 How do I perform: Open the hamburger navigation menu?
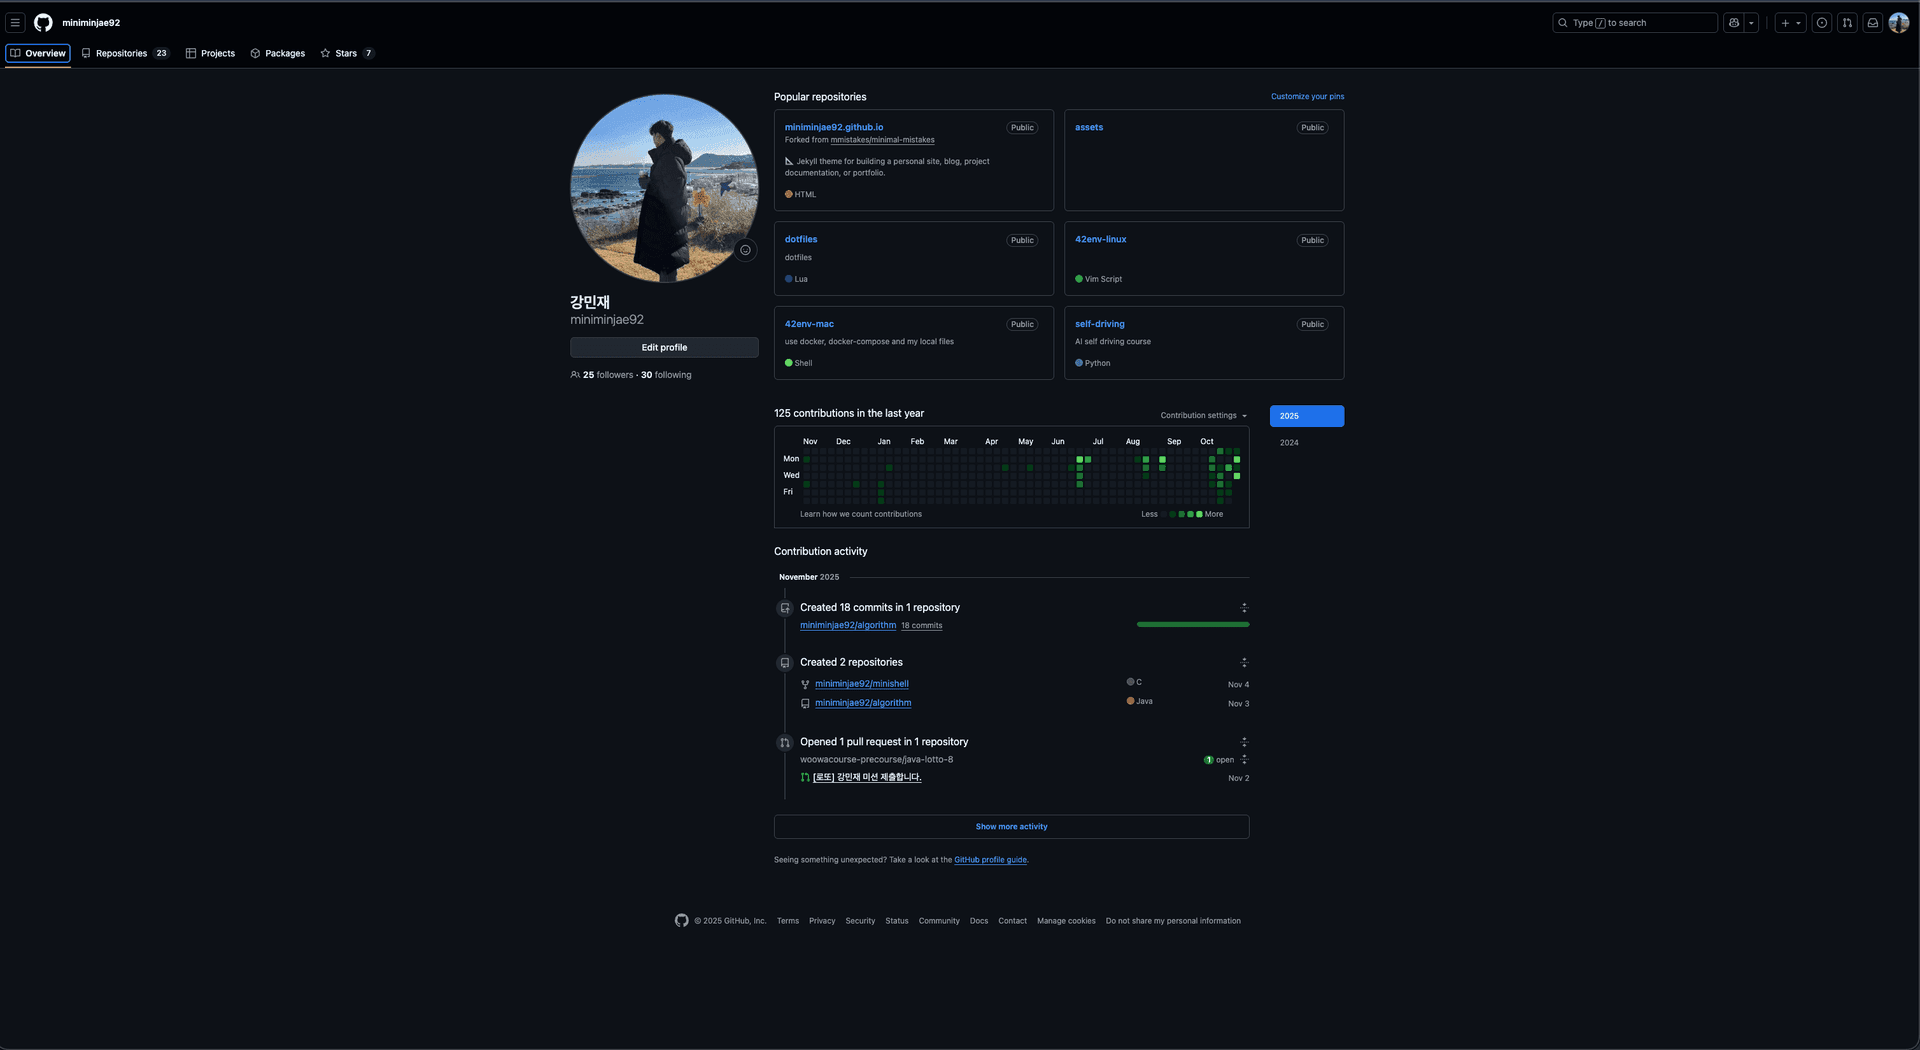[15, 23]
